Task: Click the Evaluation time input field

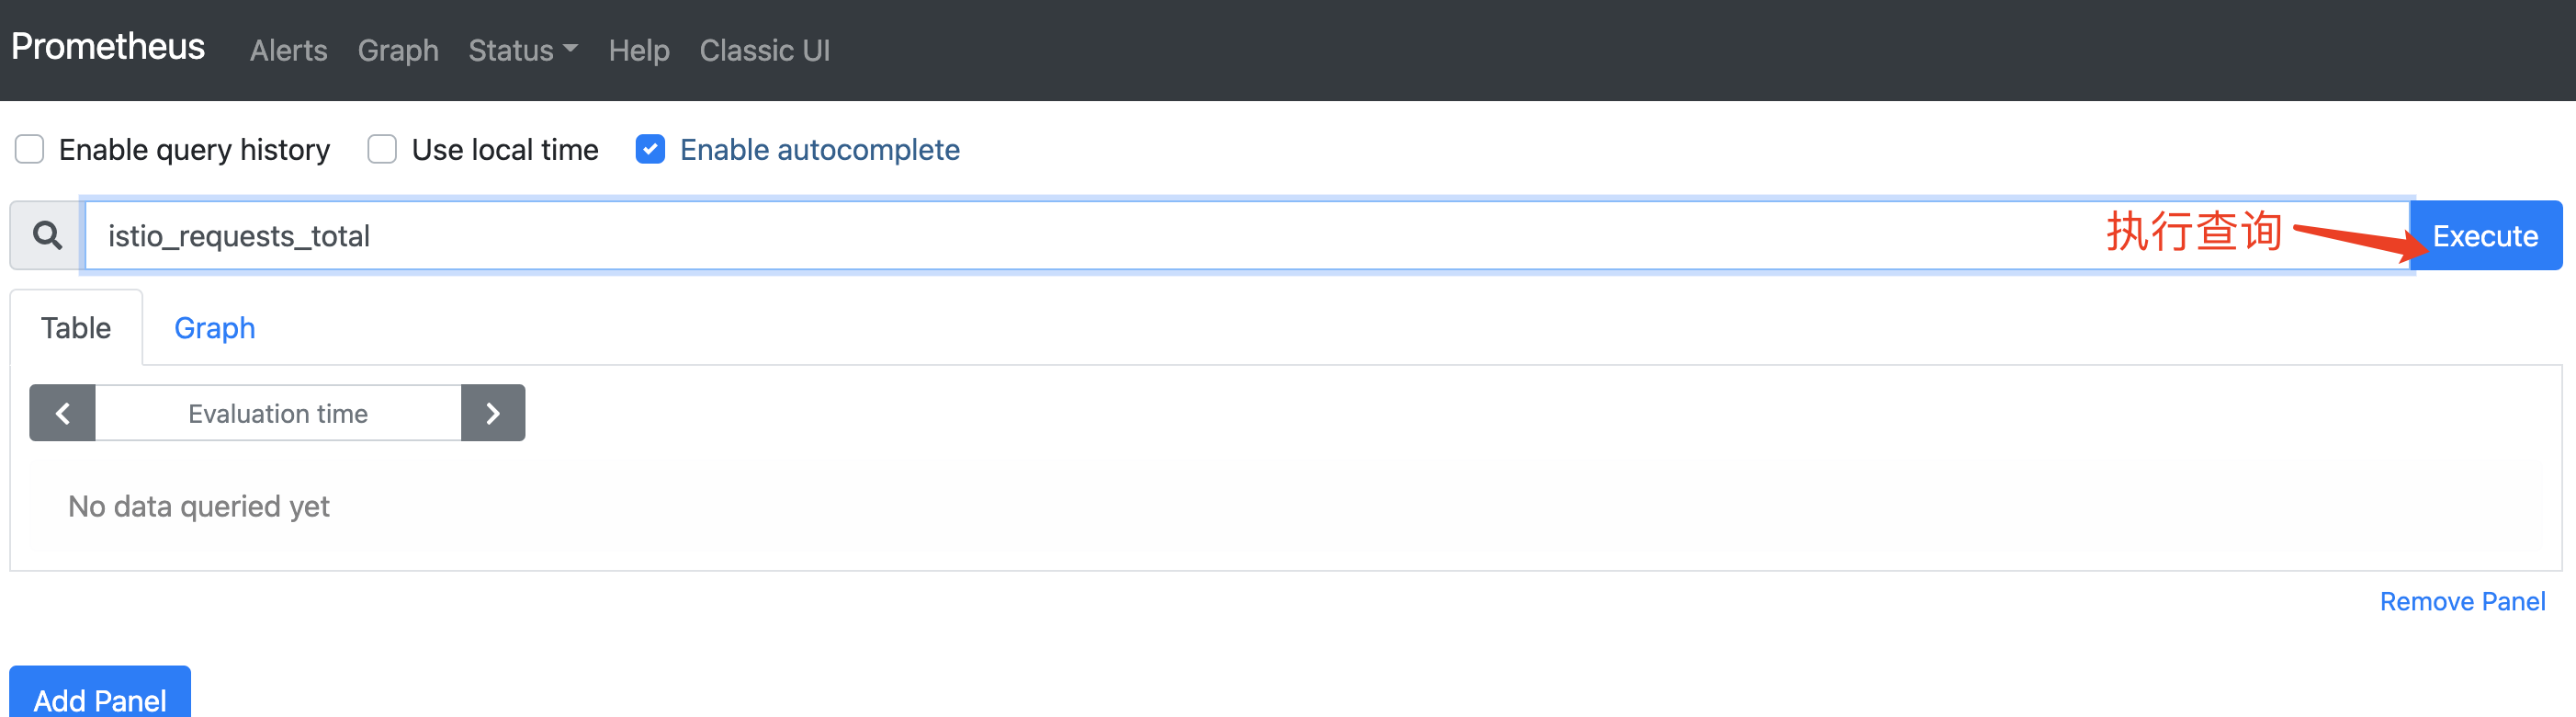Action: 278,413
